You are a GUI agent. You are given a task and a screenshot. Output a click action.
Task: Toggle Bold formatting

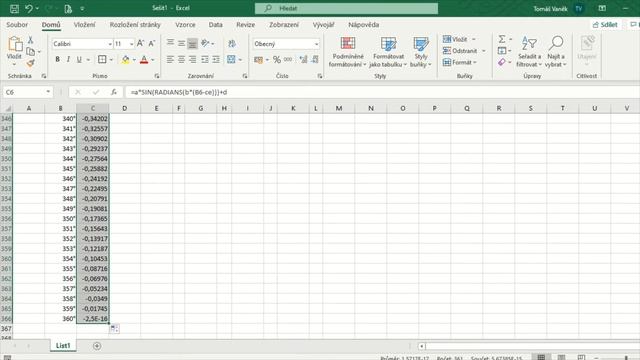tap(58, 60)
